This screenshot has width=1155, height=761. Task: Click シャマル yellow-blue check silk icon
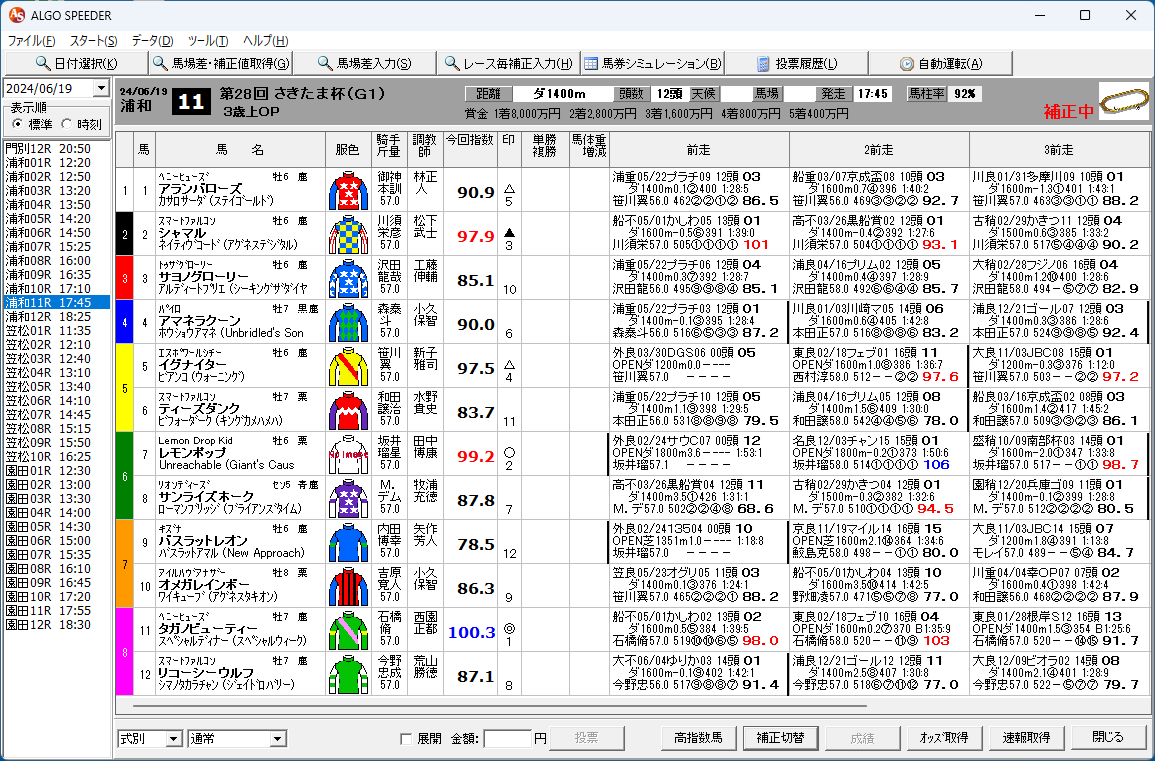point(348,234)
